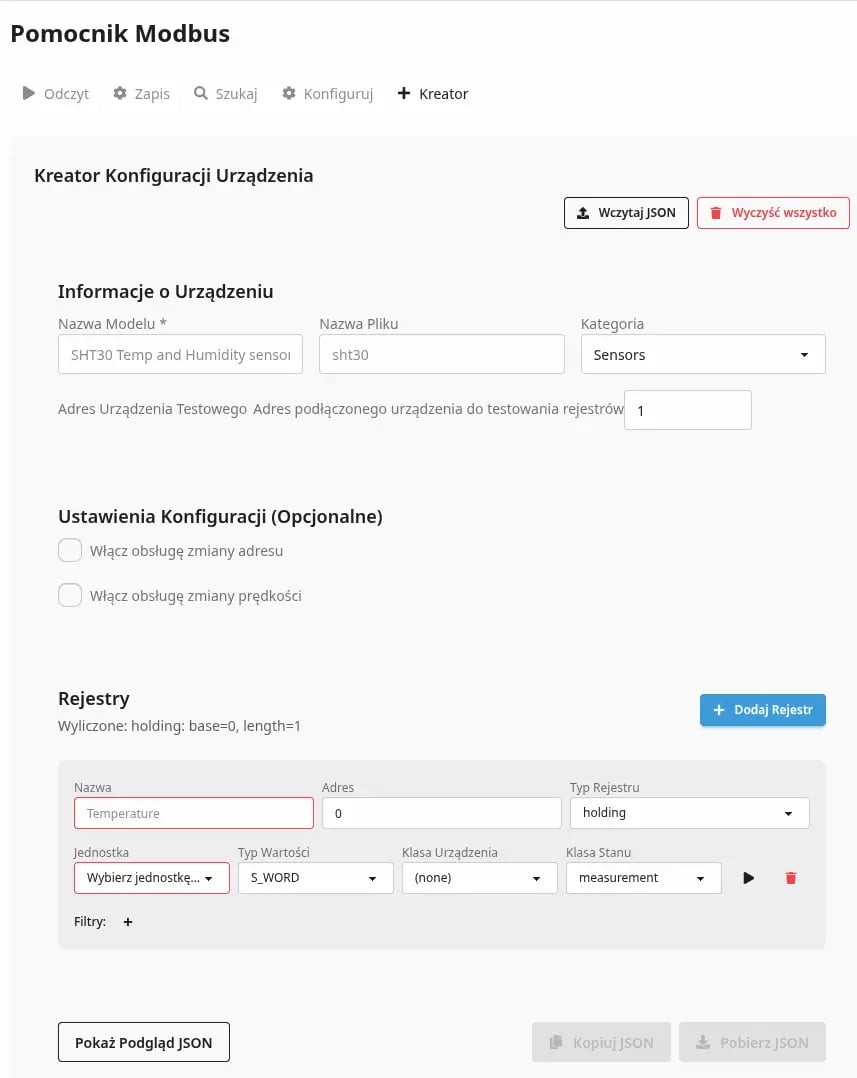Click the Dodaj Rejestr button
Viewport: 857px width, 1078px height.
point(762,710)
